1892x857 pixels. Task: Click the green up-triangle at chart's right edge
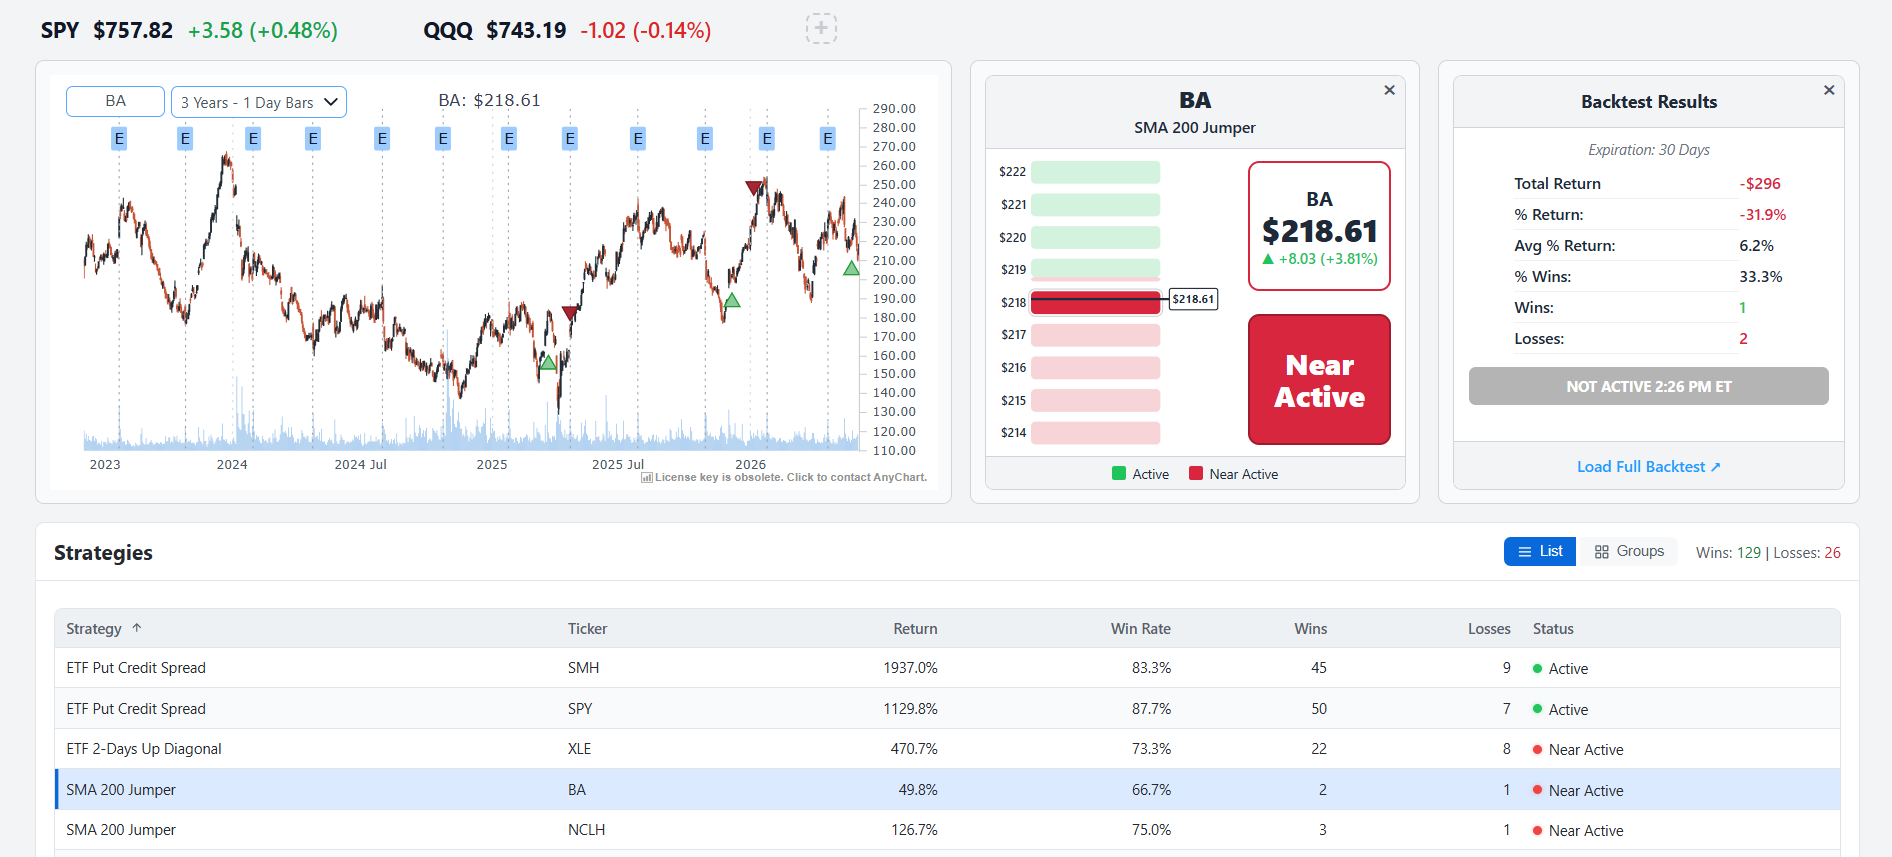851,268
